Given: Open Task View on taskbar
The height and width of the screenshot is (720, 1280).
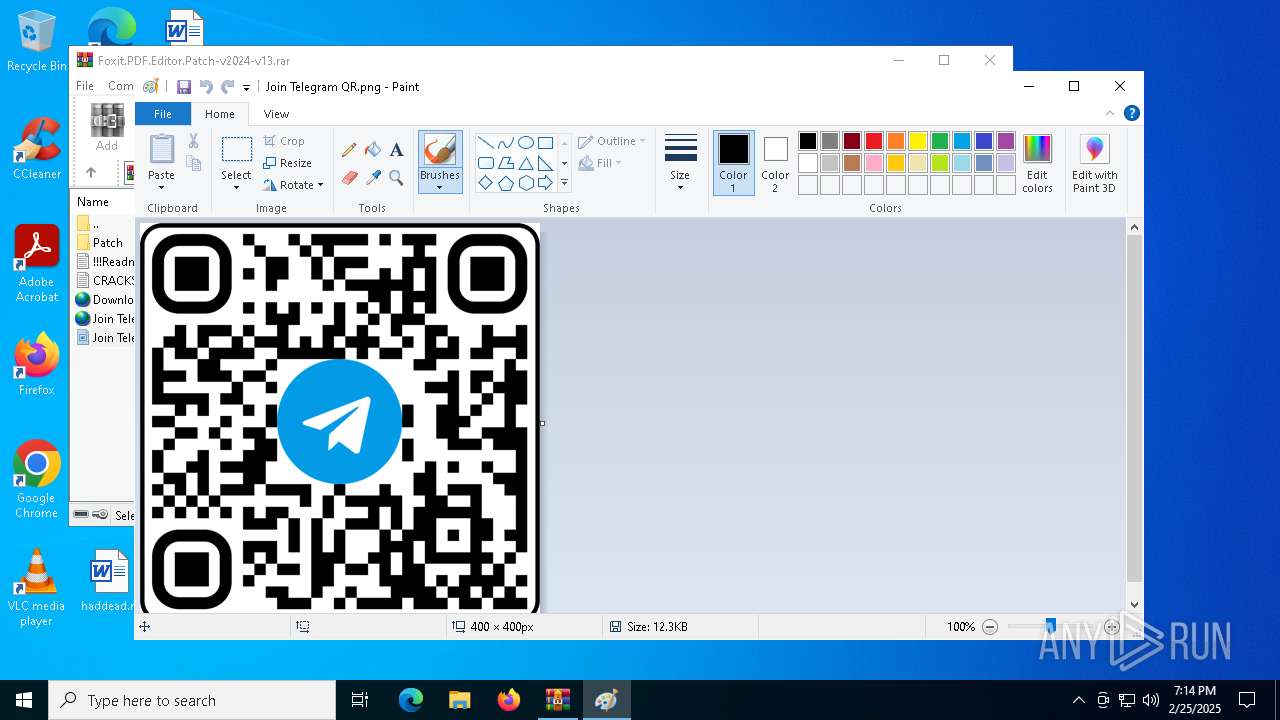Looking at the screenshot, I should click(x=360, y=700).
